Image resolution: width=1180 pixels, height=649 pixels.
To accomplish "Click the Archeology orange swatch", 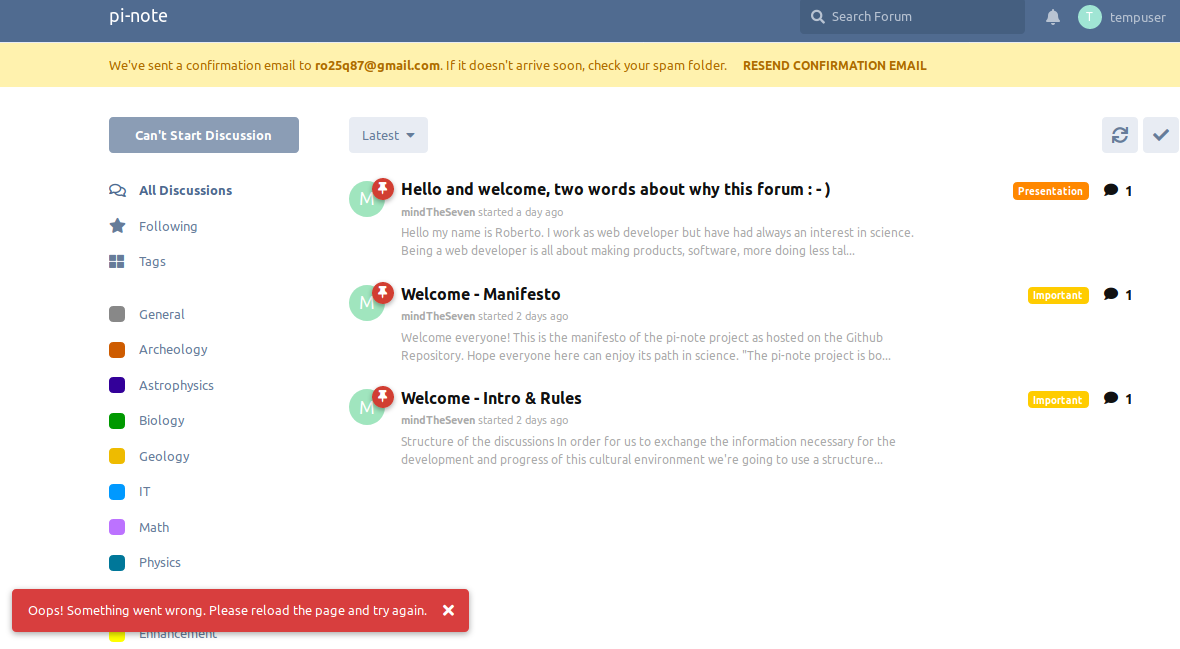I will (117, 349).
